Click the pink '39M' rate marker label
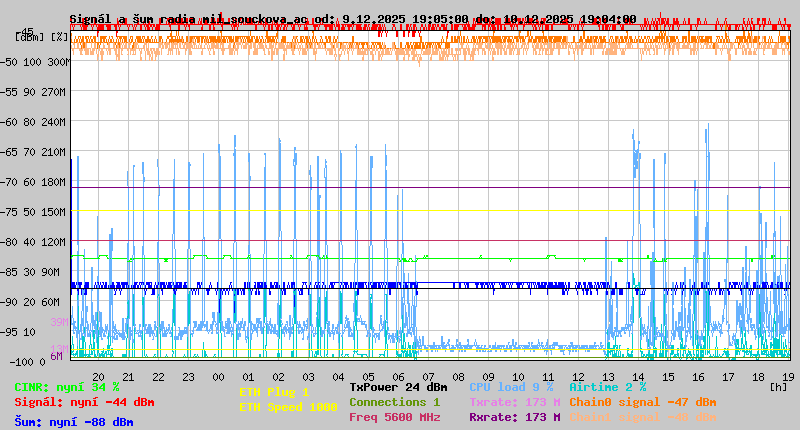Viewport: 800px width, 430px height. tap(59, 322)
